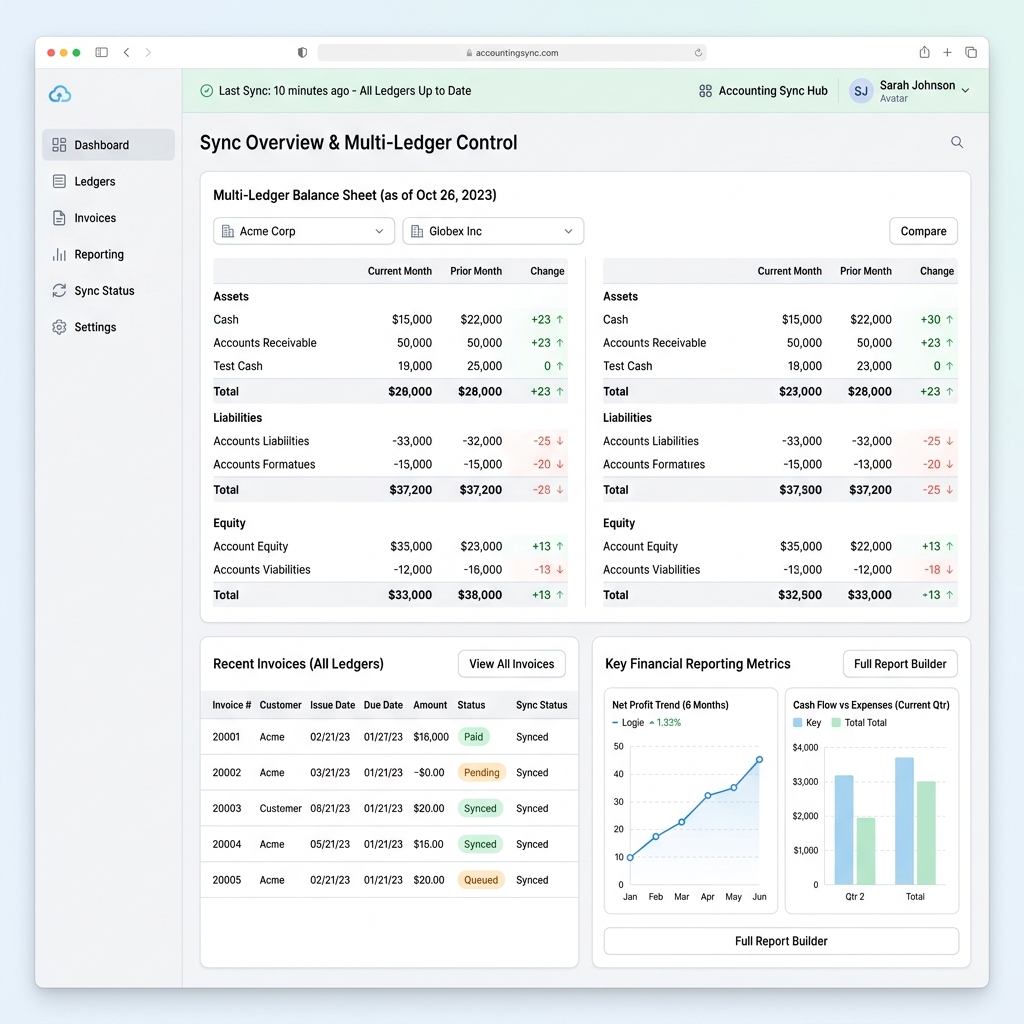
Task: Open the Settings menu item
Action: click(x=108, y=327)
